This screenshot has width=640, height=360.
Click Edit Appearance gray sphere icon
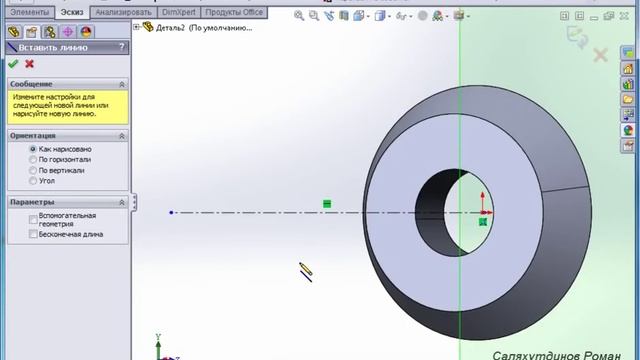[x=423, y=16]
